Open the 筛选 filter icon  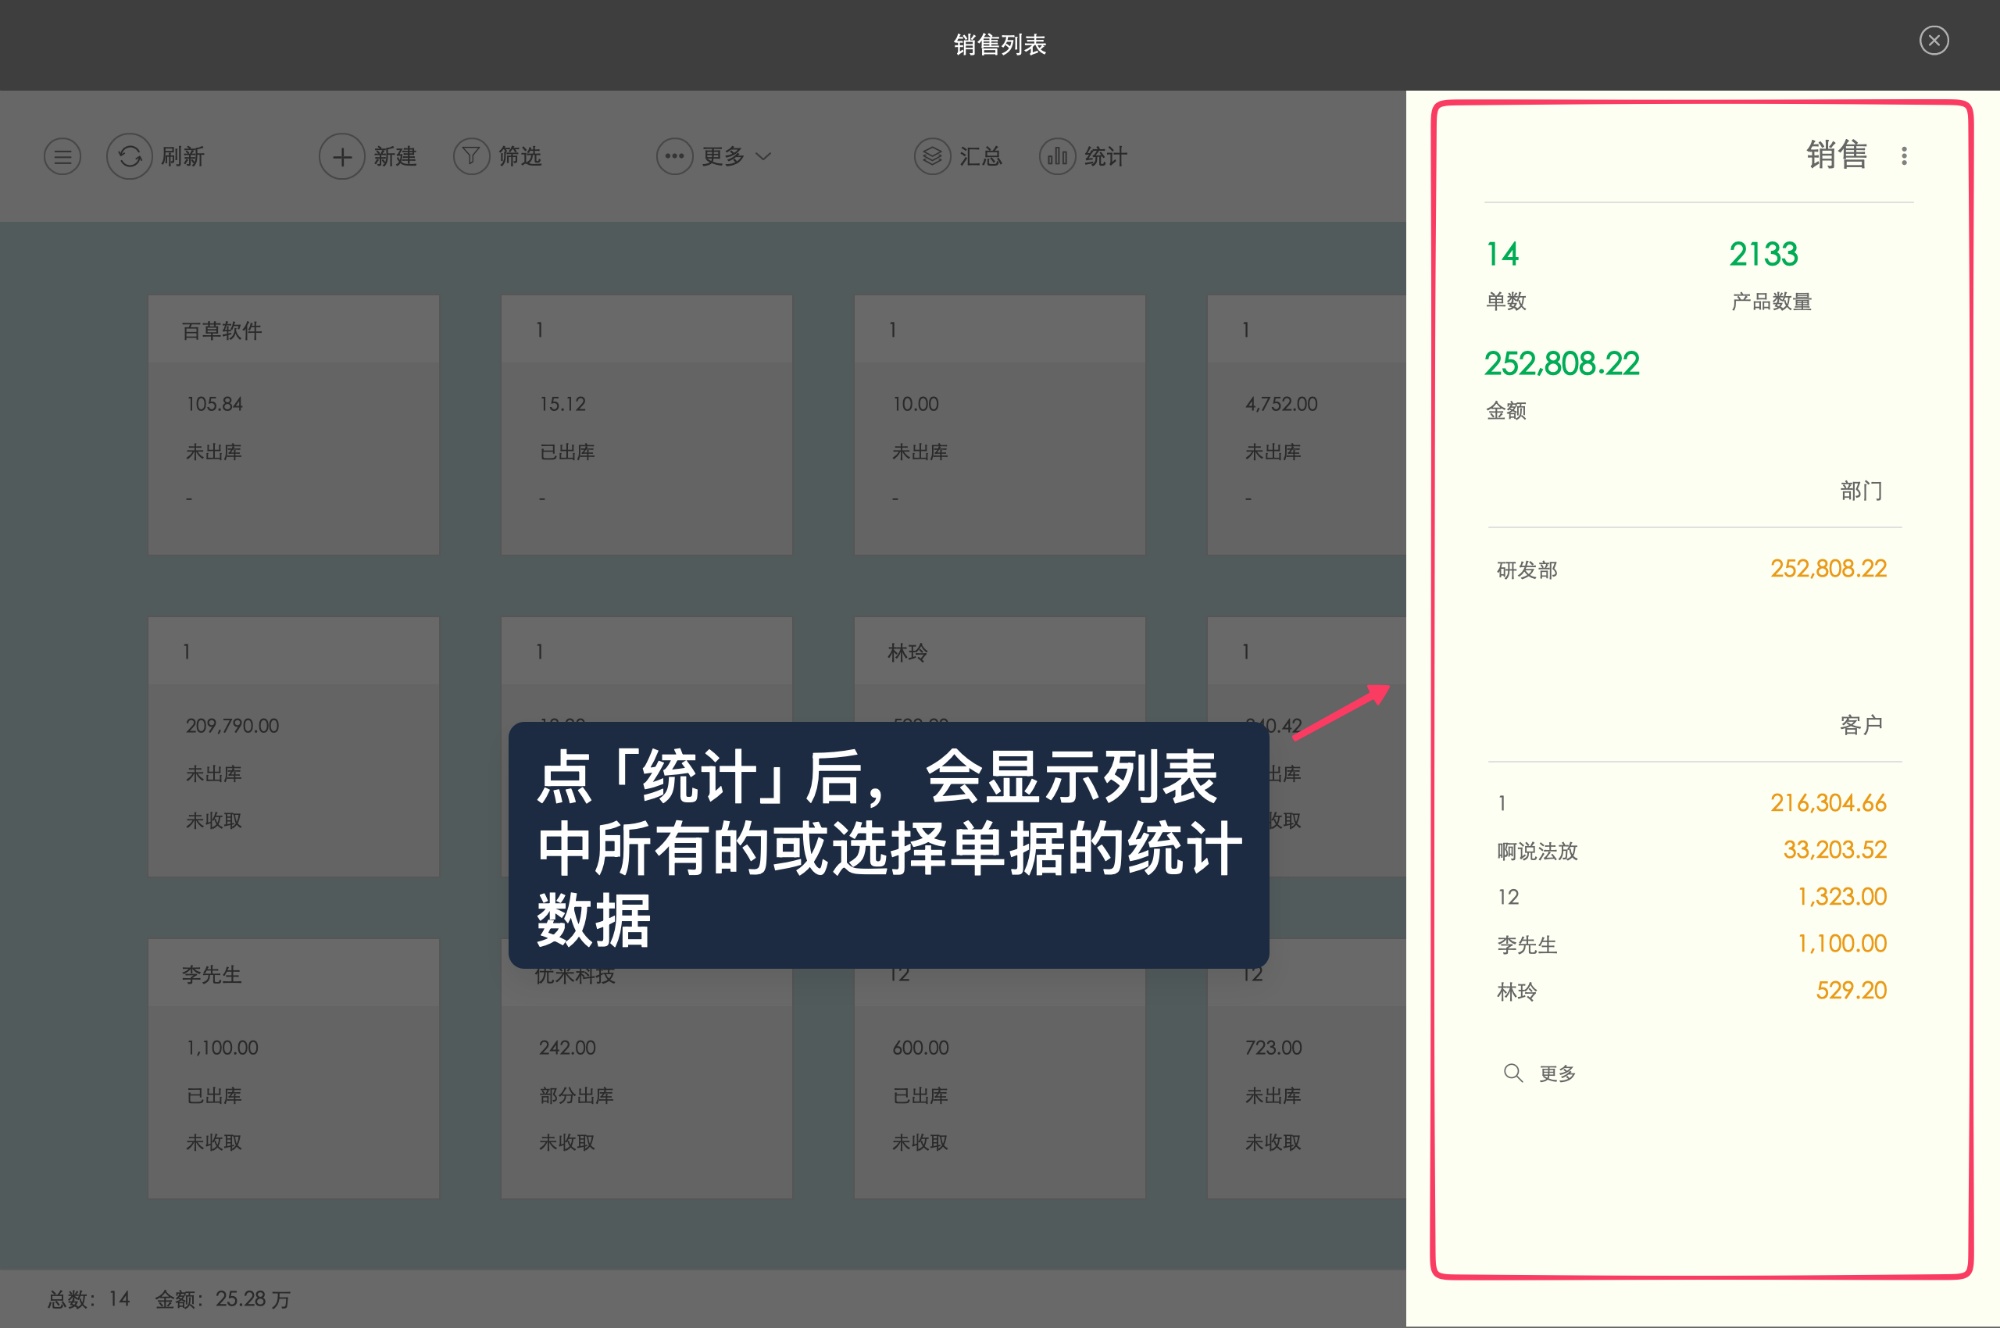pos(469,156)
